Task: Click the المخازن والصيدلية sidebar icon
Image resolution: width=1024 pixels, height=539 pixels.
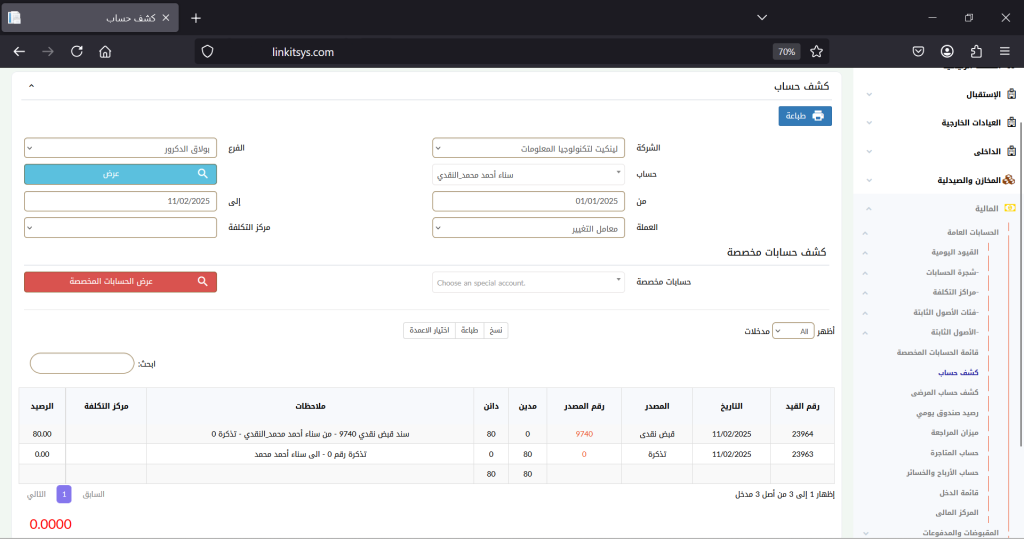Action: [x=1009, y=180]
